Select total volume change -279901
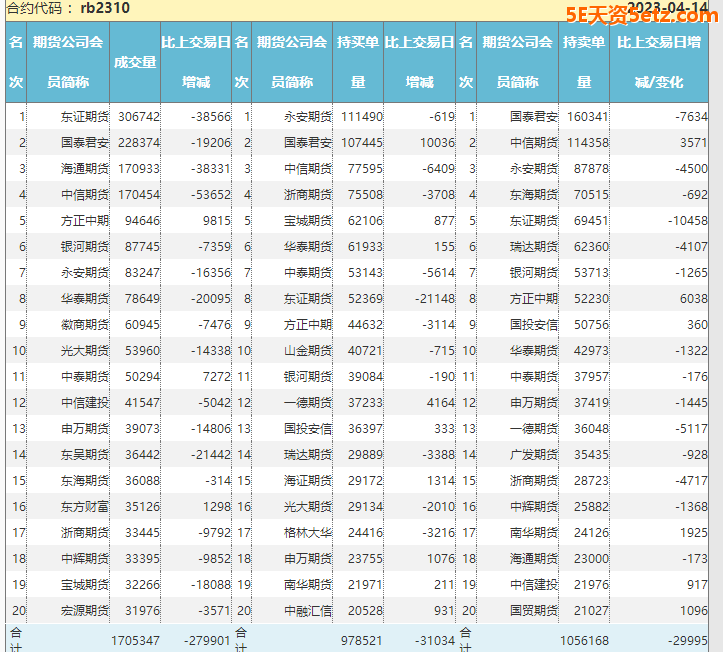The image size is (723, 652). (x=207, y=640)
